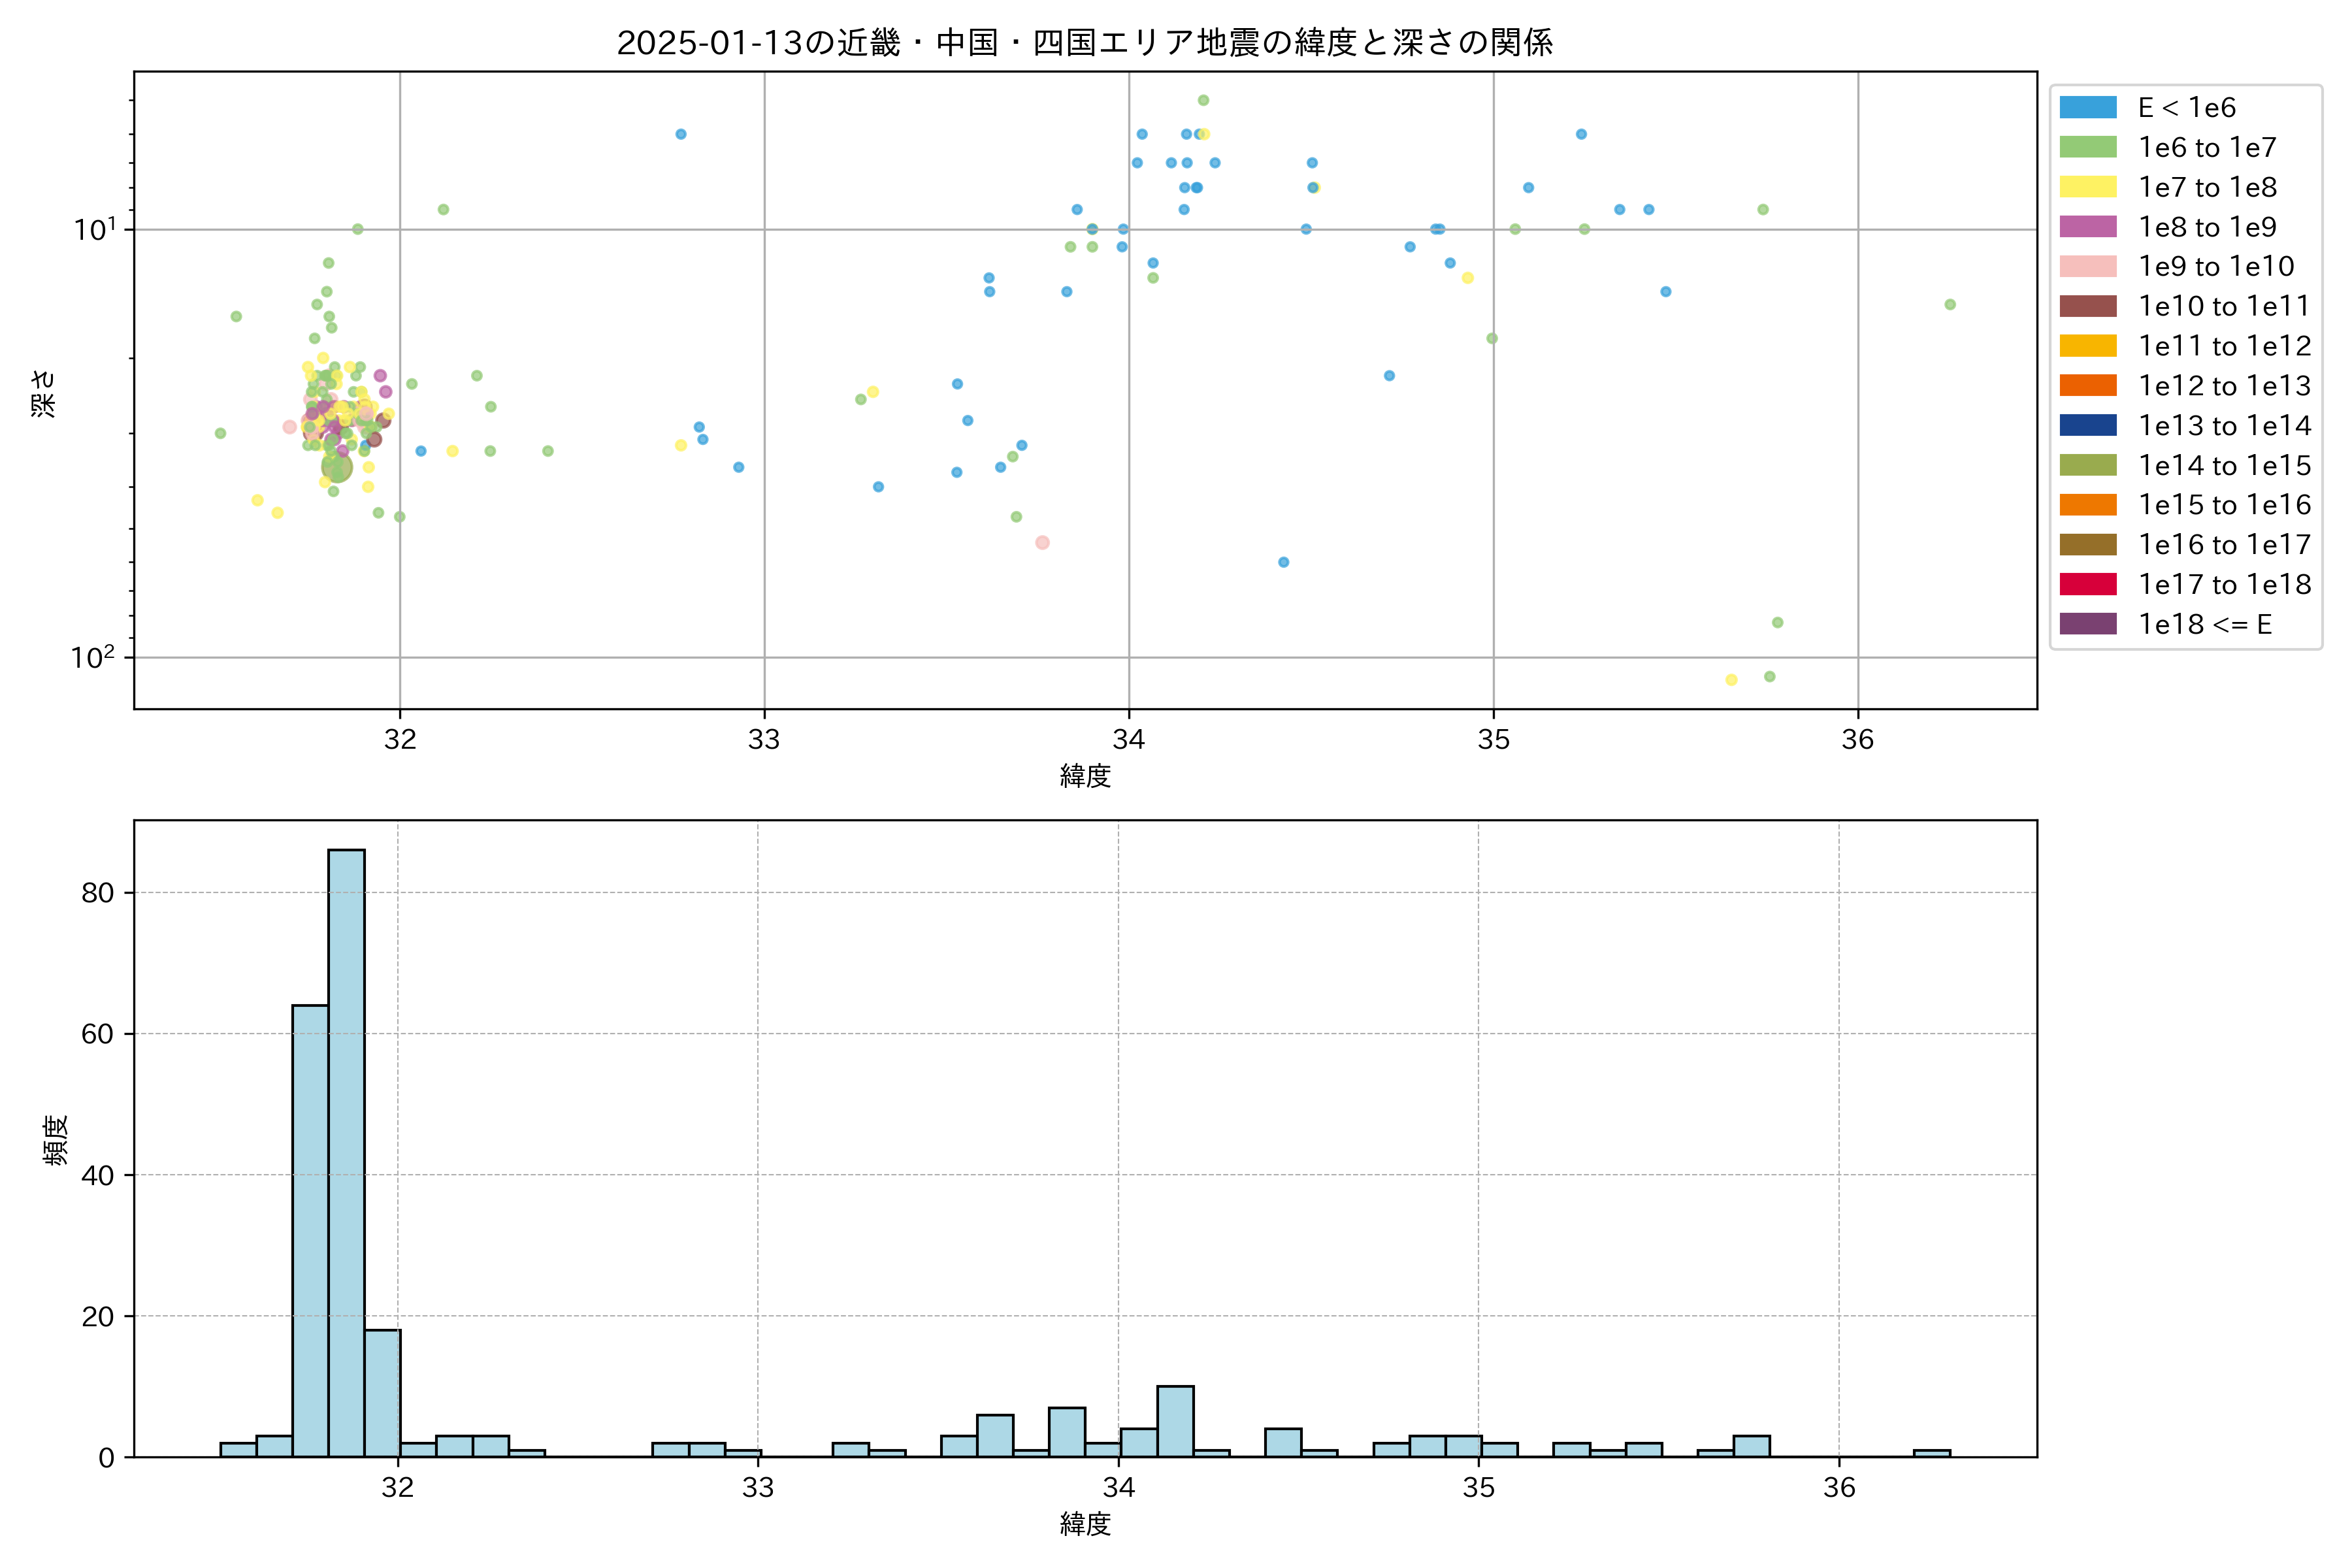Screen dimensions: 2352x1568
Task: Click the yellow 1e7 to 1e8 legend swatch
Action: pos(2088,187)
